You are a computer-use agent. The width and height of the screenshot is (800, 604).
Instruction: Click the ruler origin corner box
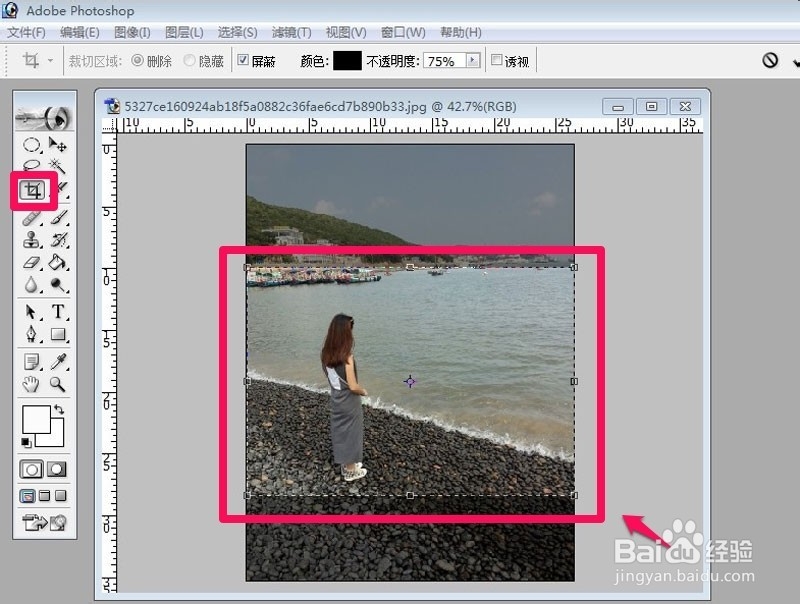point(109,125)
